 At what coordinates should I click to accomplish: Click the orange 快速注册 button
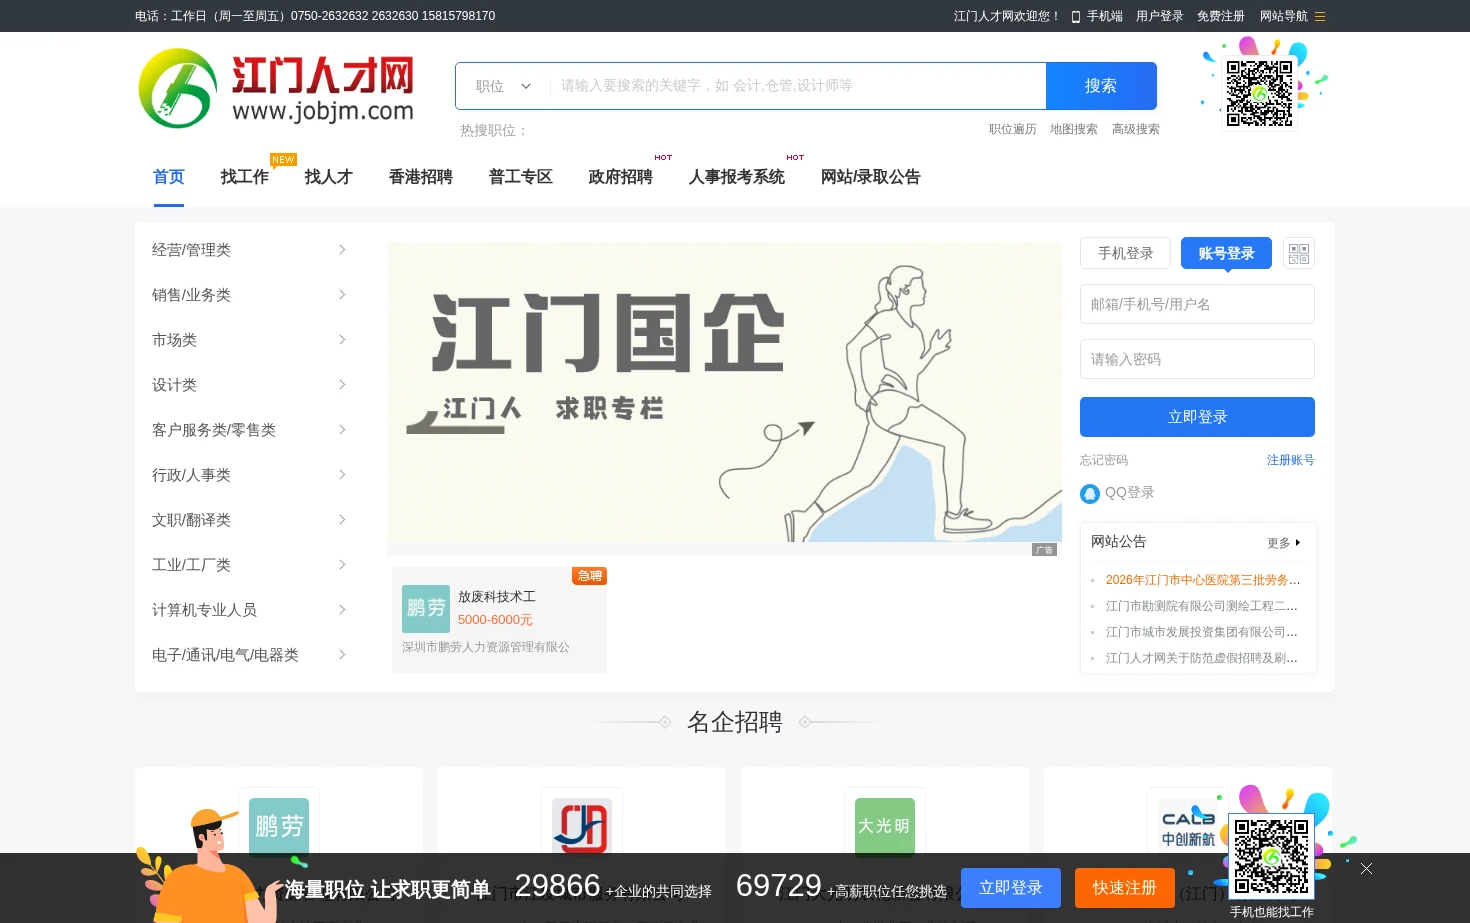(x=1125, y=888)
